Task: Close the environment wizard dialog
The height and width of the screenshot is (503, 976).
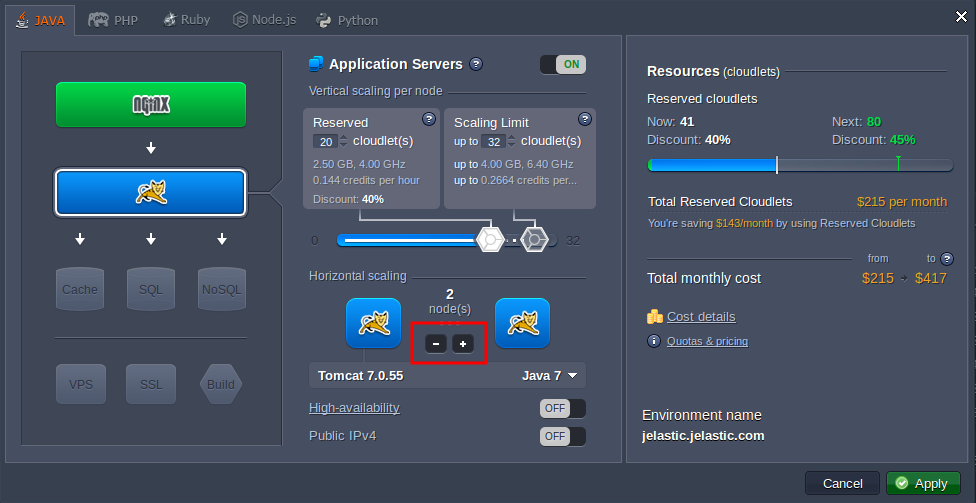Action: [x=961, y=17]
